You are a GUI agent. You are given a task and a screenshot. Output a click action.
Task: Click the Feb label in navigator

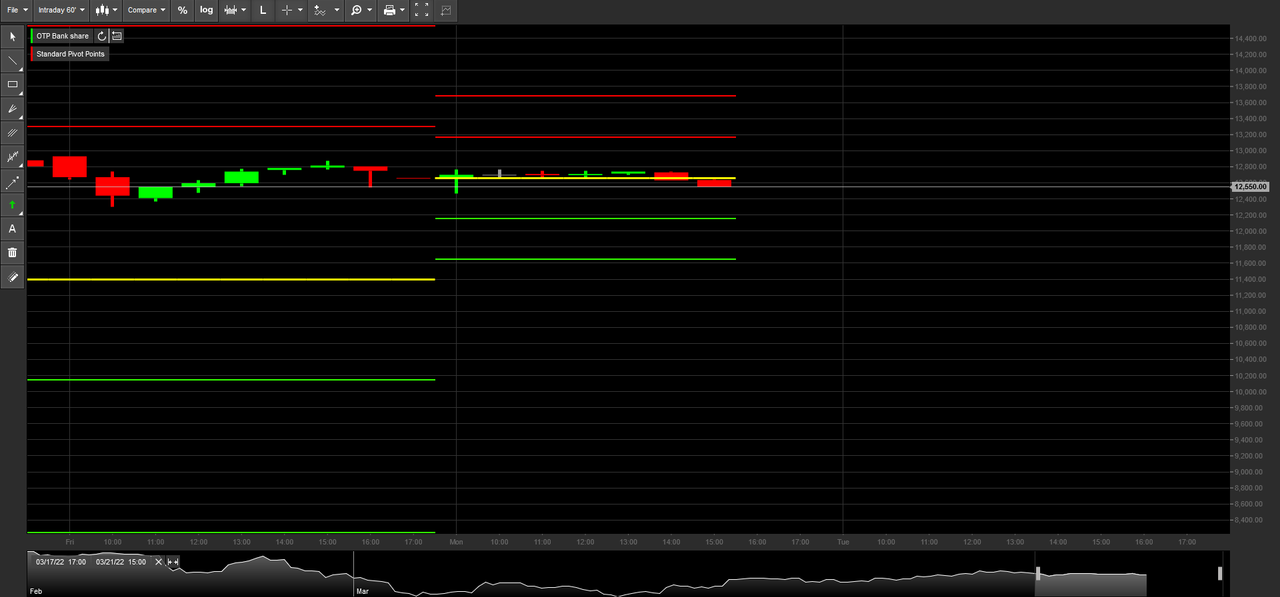35,591
